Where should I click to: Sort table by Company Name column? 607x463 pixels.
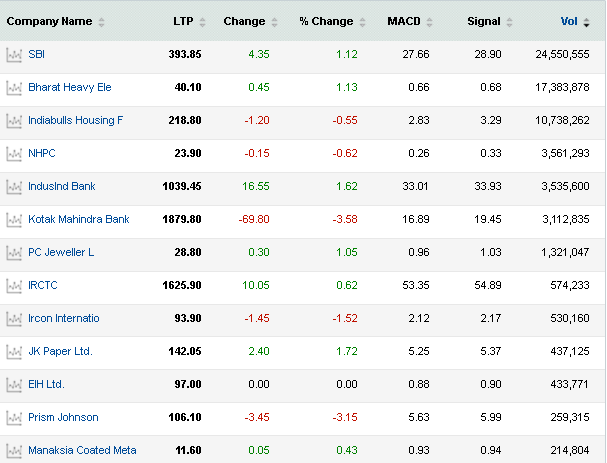[x=49, y=21]
